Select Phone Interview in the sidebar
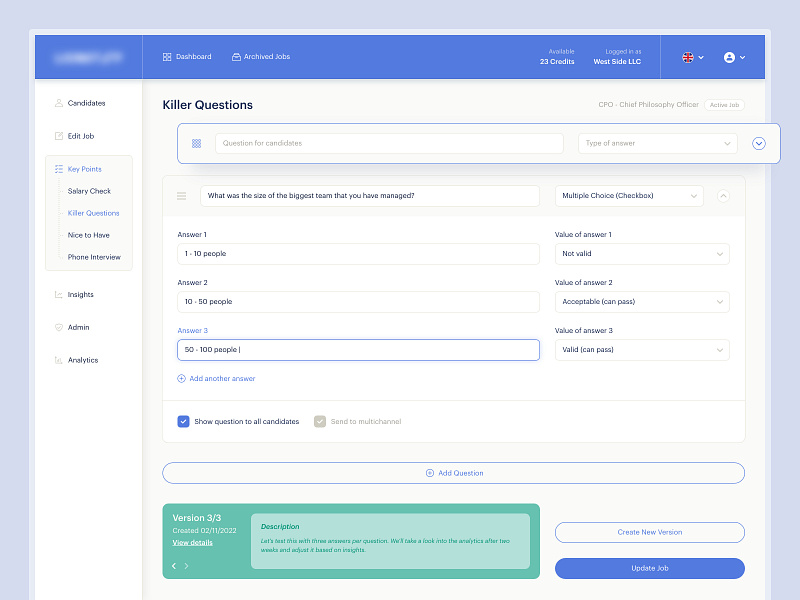800x600 pixels. (93, 257)
